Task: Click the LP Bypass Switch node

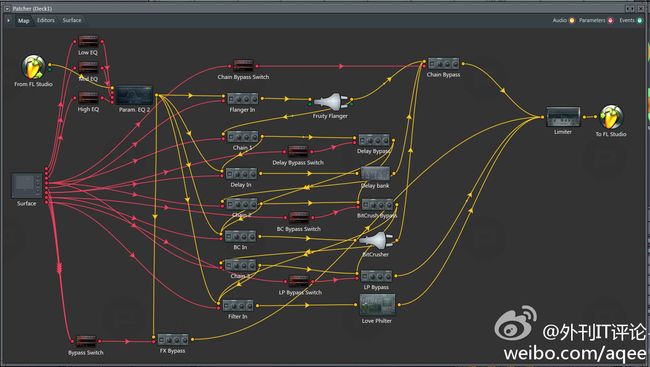Action: click(299, 281)
